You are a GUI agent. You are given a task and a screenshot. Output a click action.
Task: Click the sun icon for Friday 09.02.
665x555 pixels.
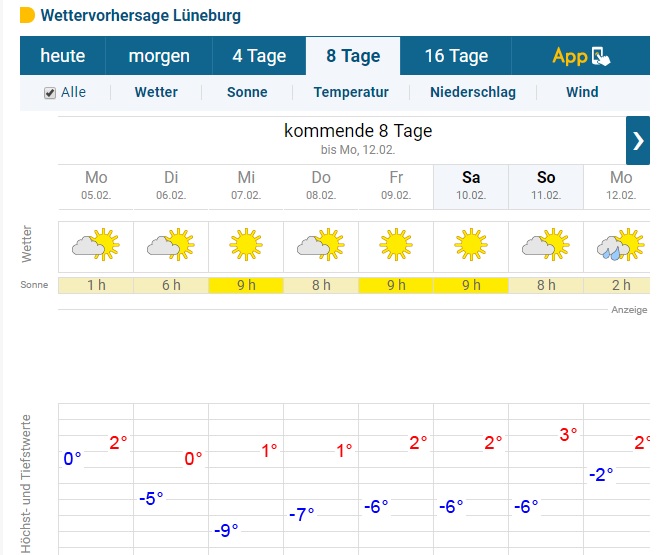396,245
